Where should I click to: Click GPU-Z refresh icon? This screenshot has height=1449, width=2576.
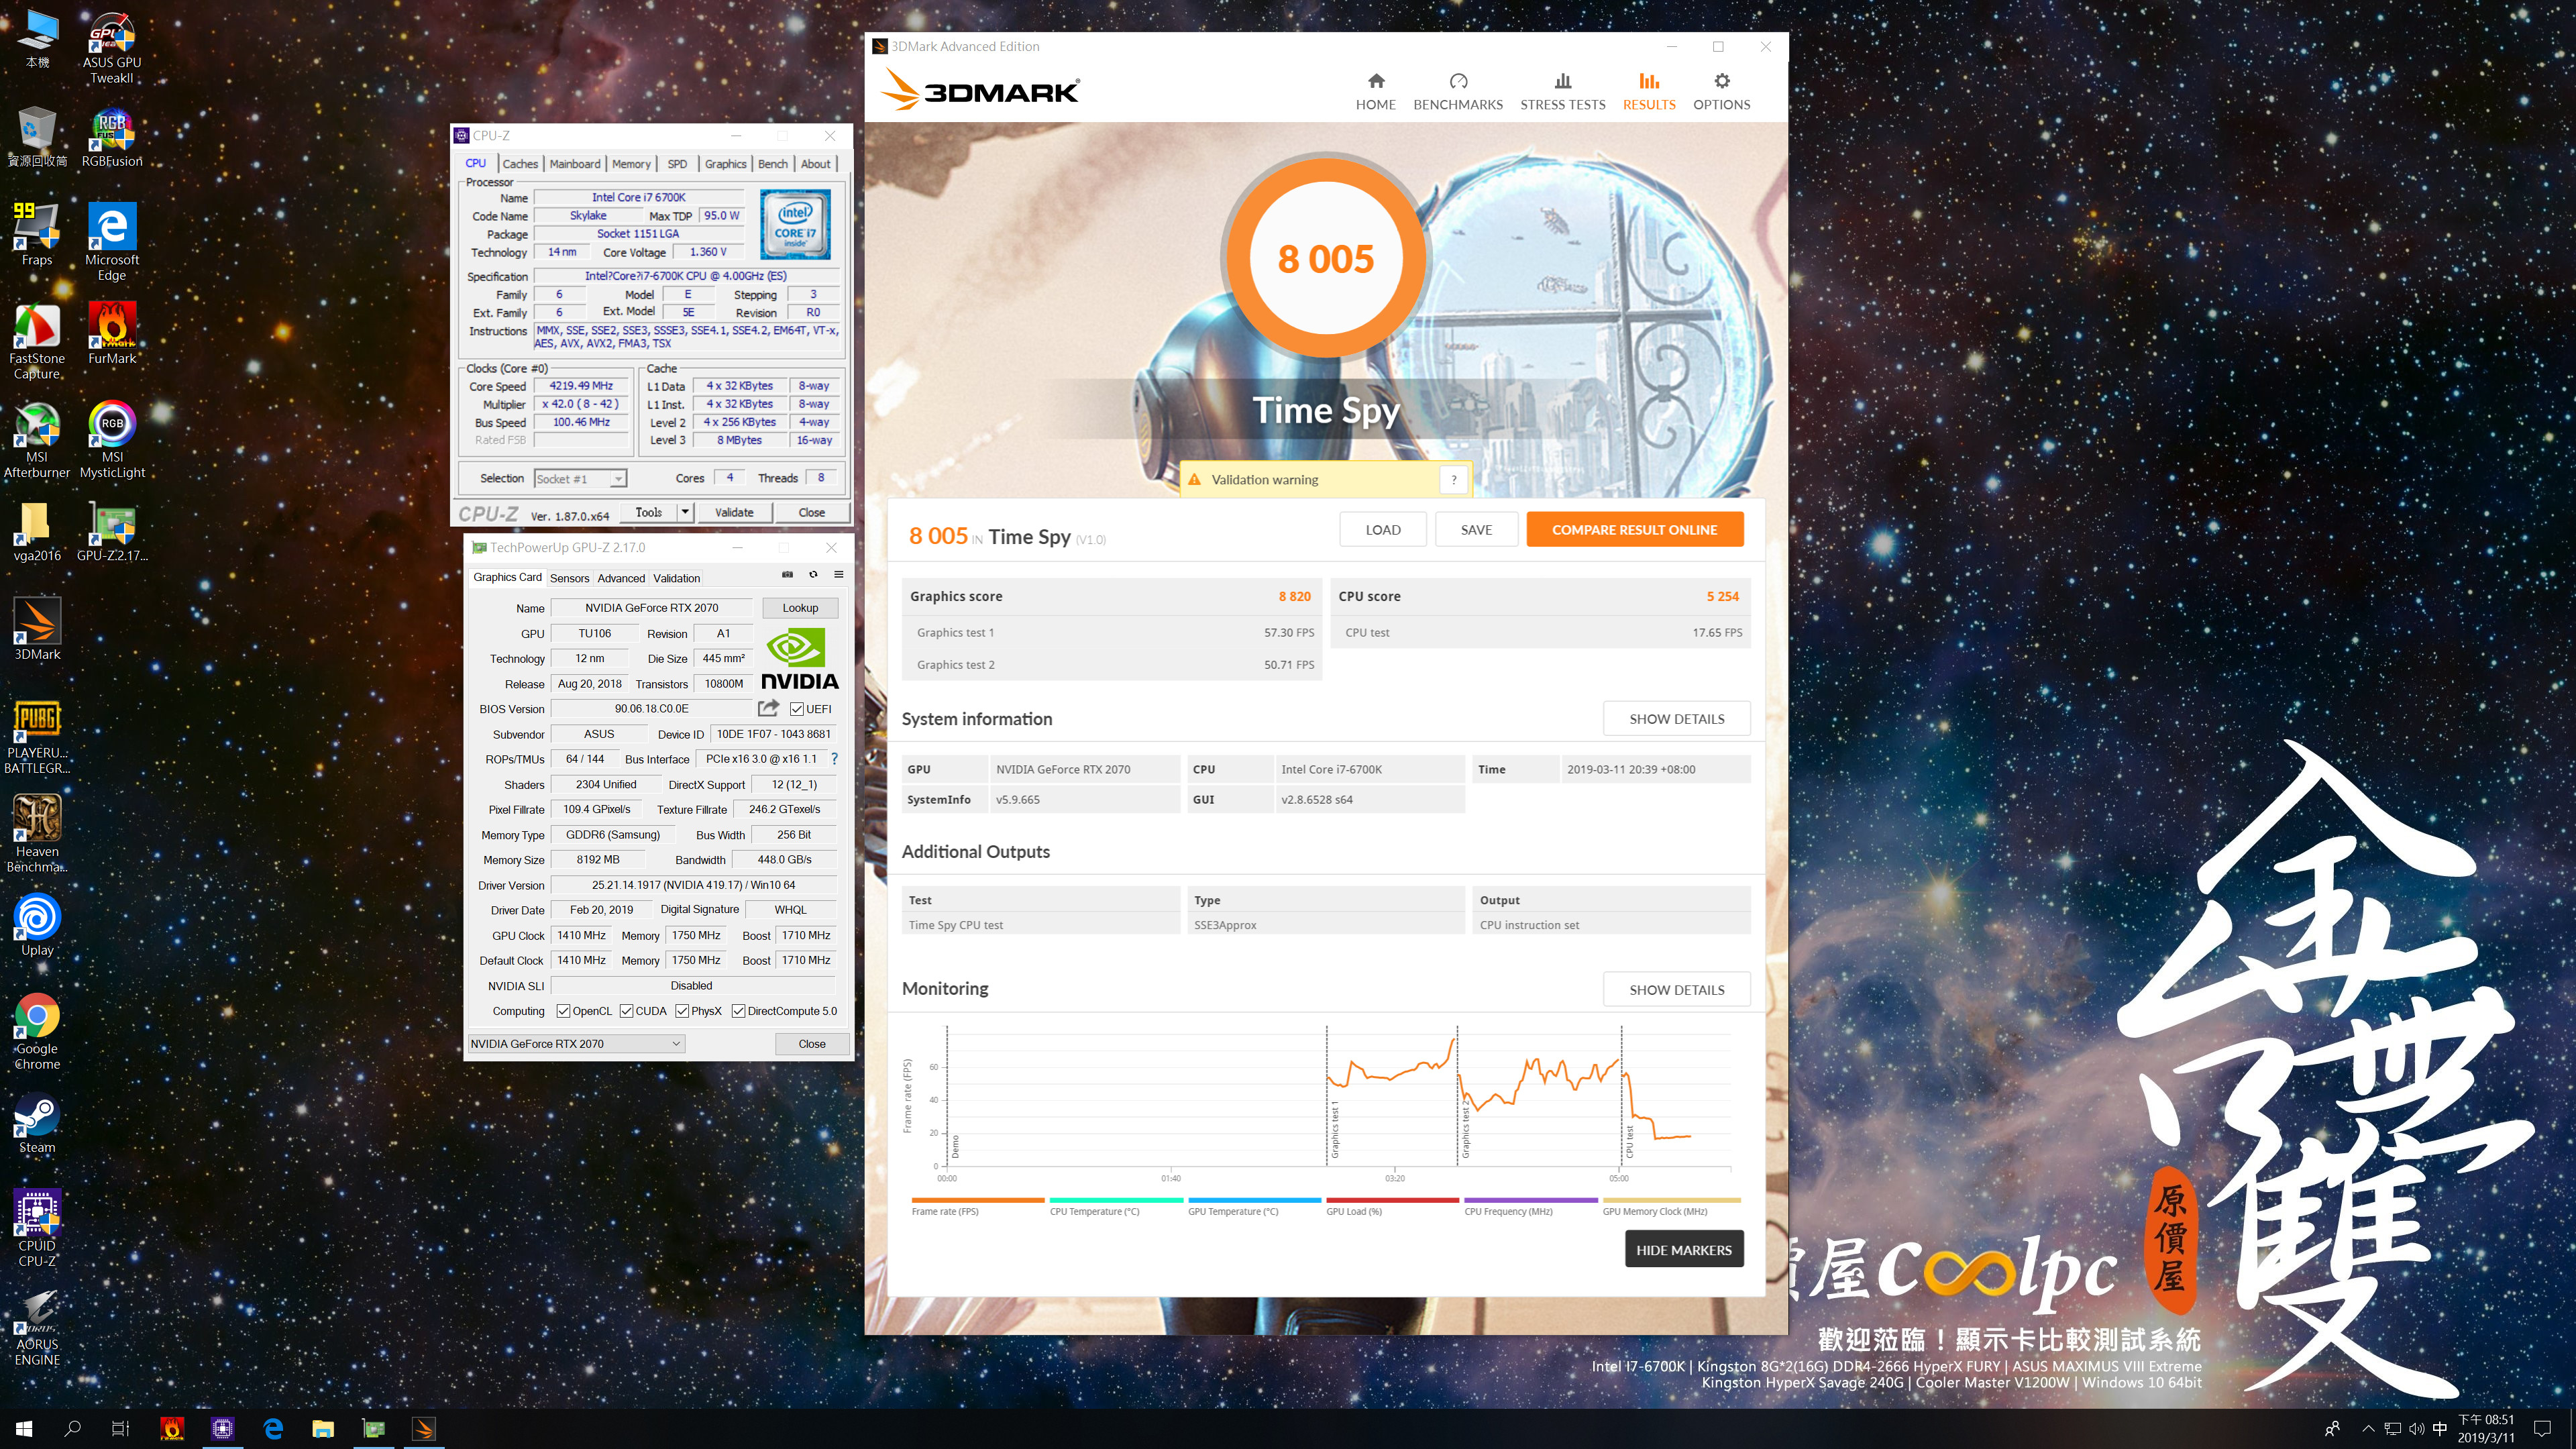pos(813,575)
